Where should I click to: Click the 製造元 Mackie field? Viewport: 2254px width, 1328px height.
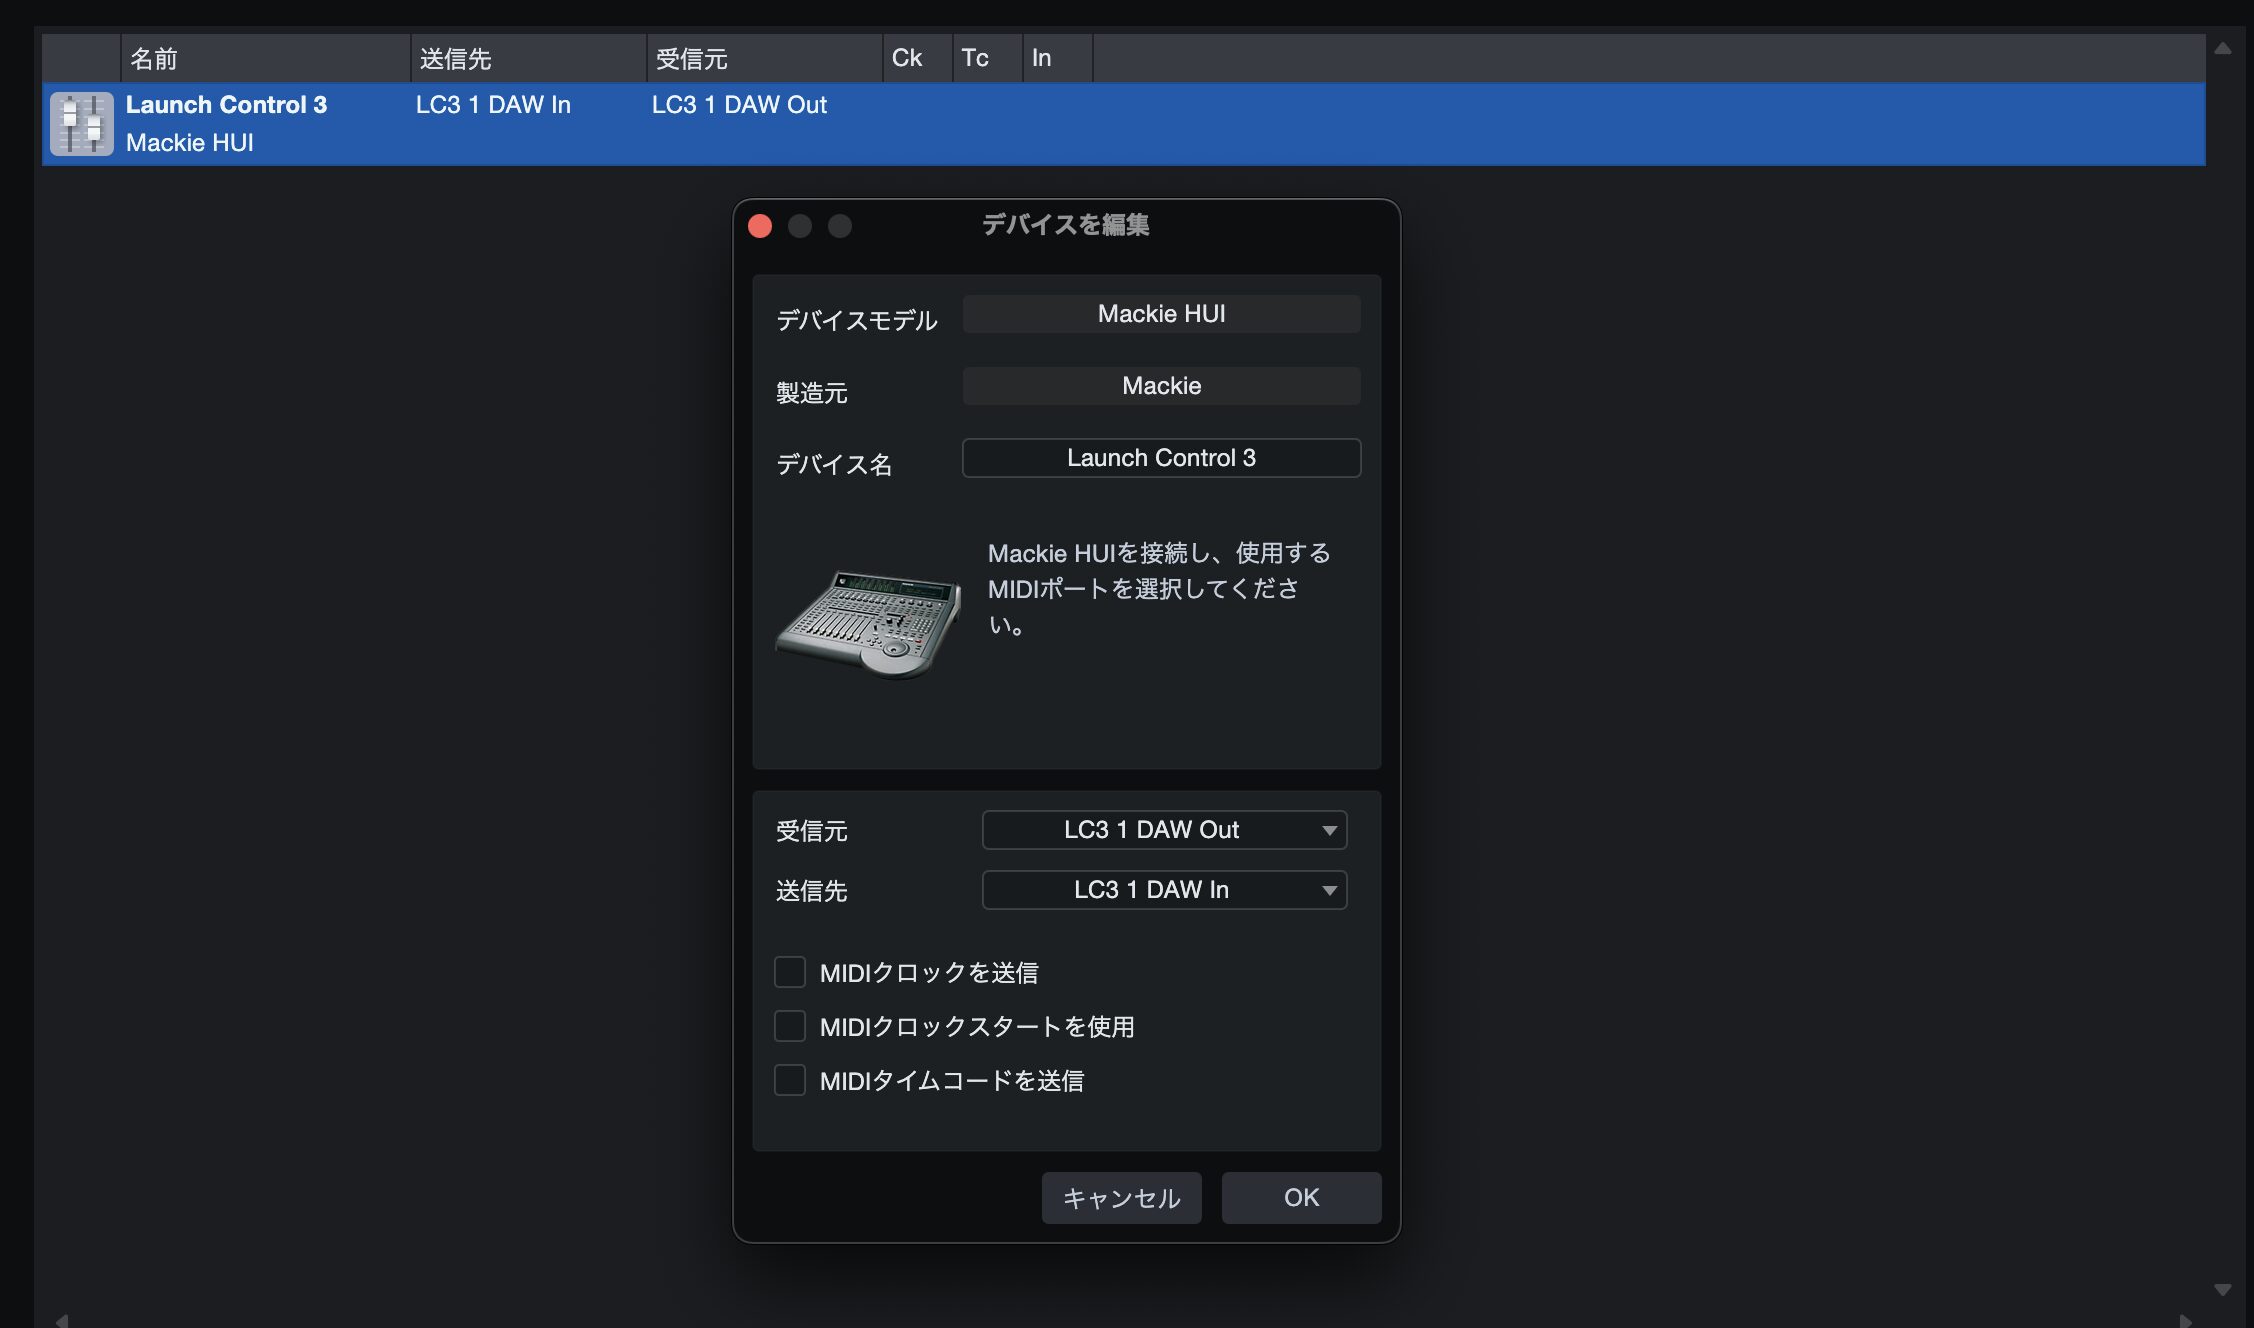pos(1161,386)
